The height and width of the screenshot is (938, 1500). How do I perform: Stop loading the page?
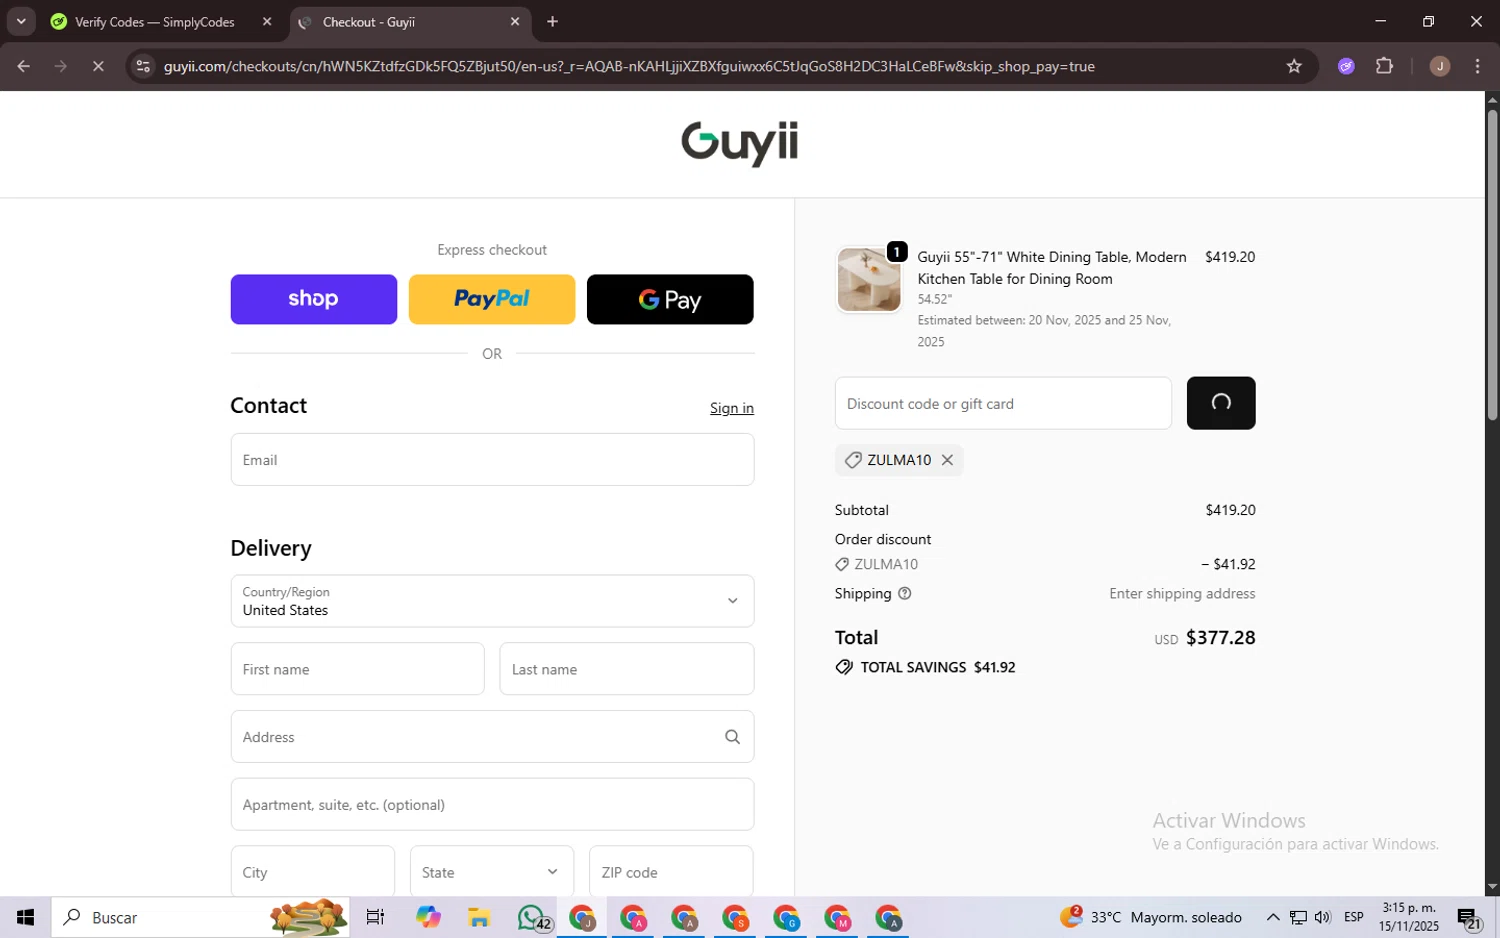[x=98, y=66]
